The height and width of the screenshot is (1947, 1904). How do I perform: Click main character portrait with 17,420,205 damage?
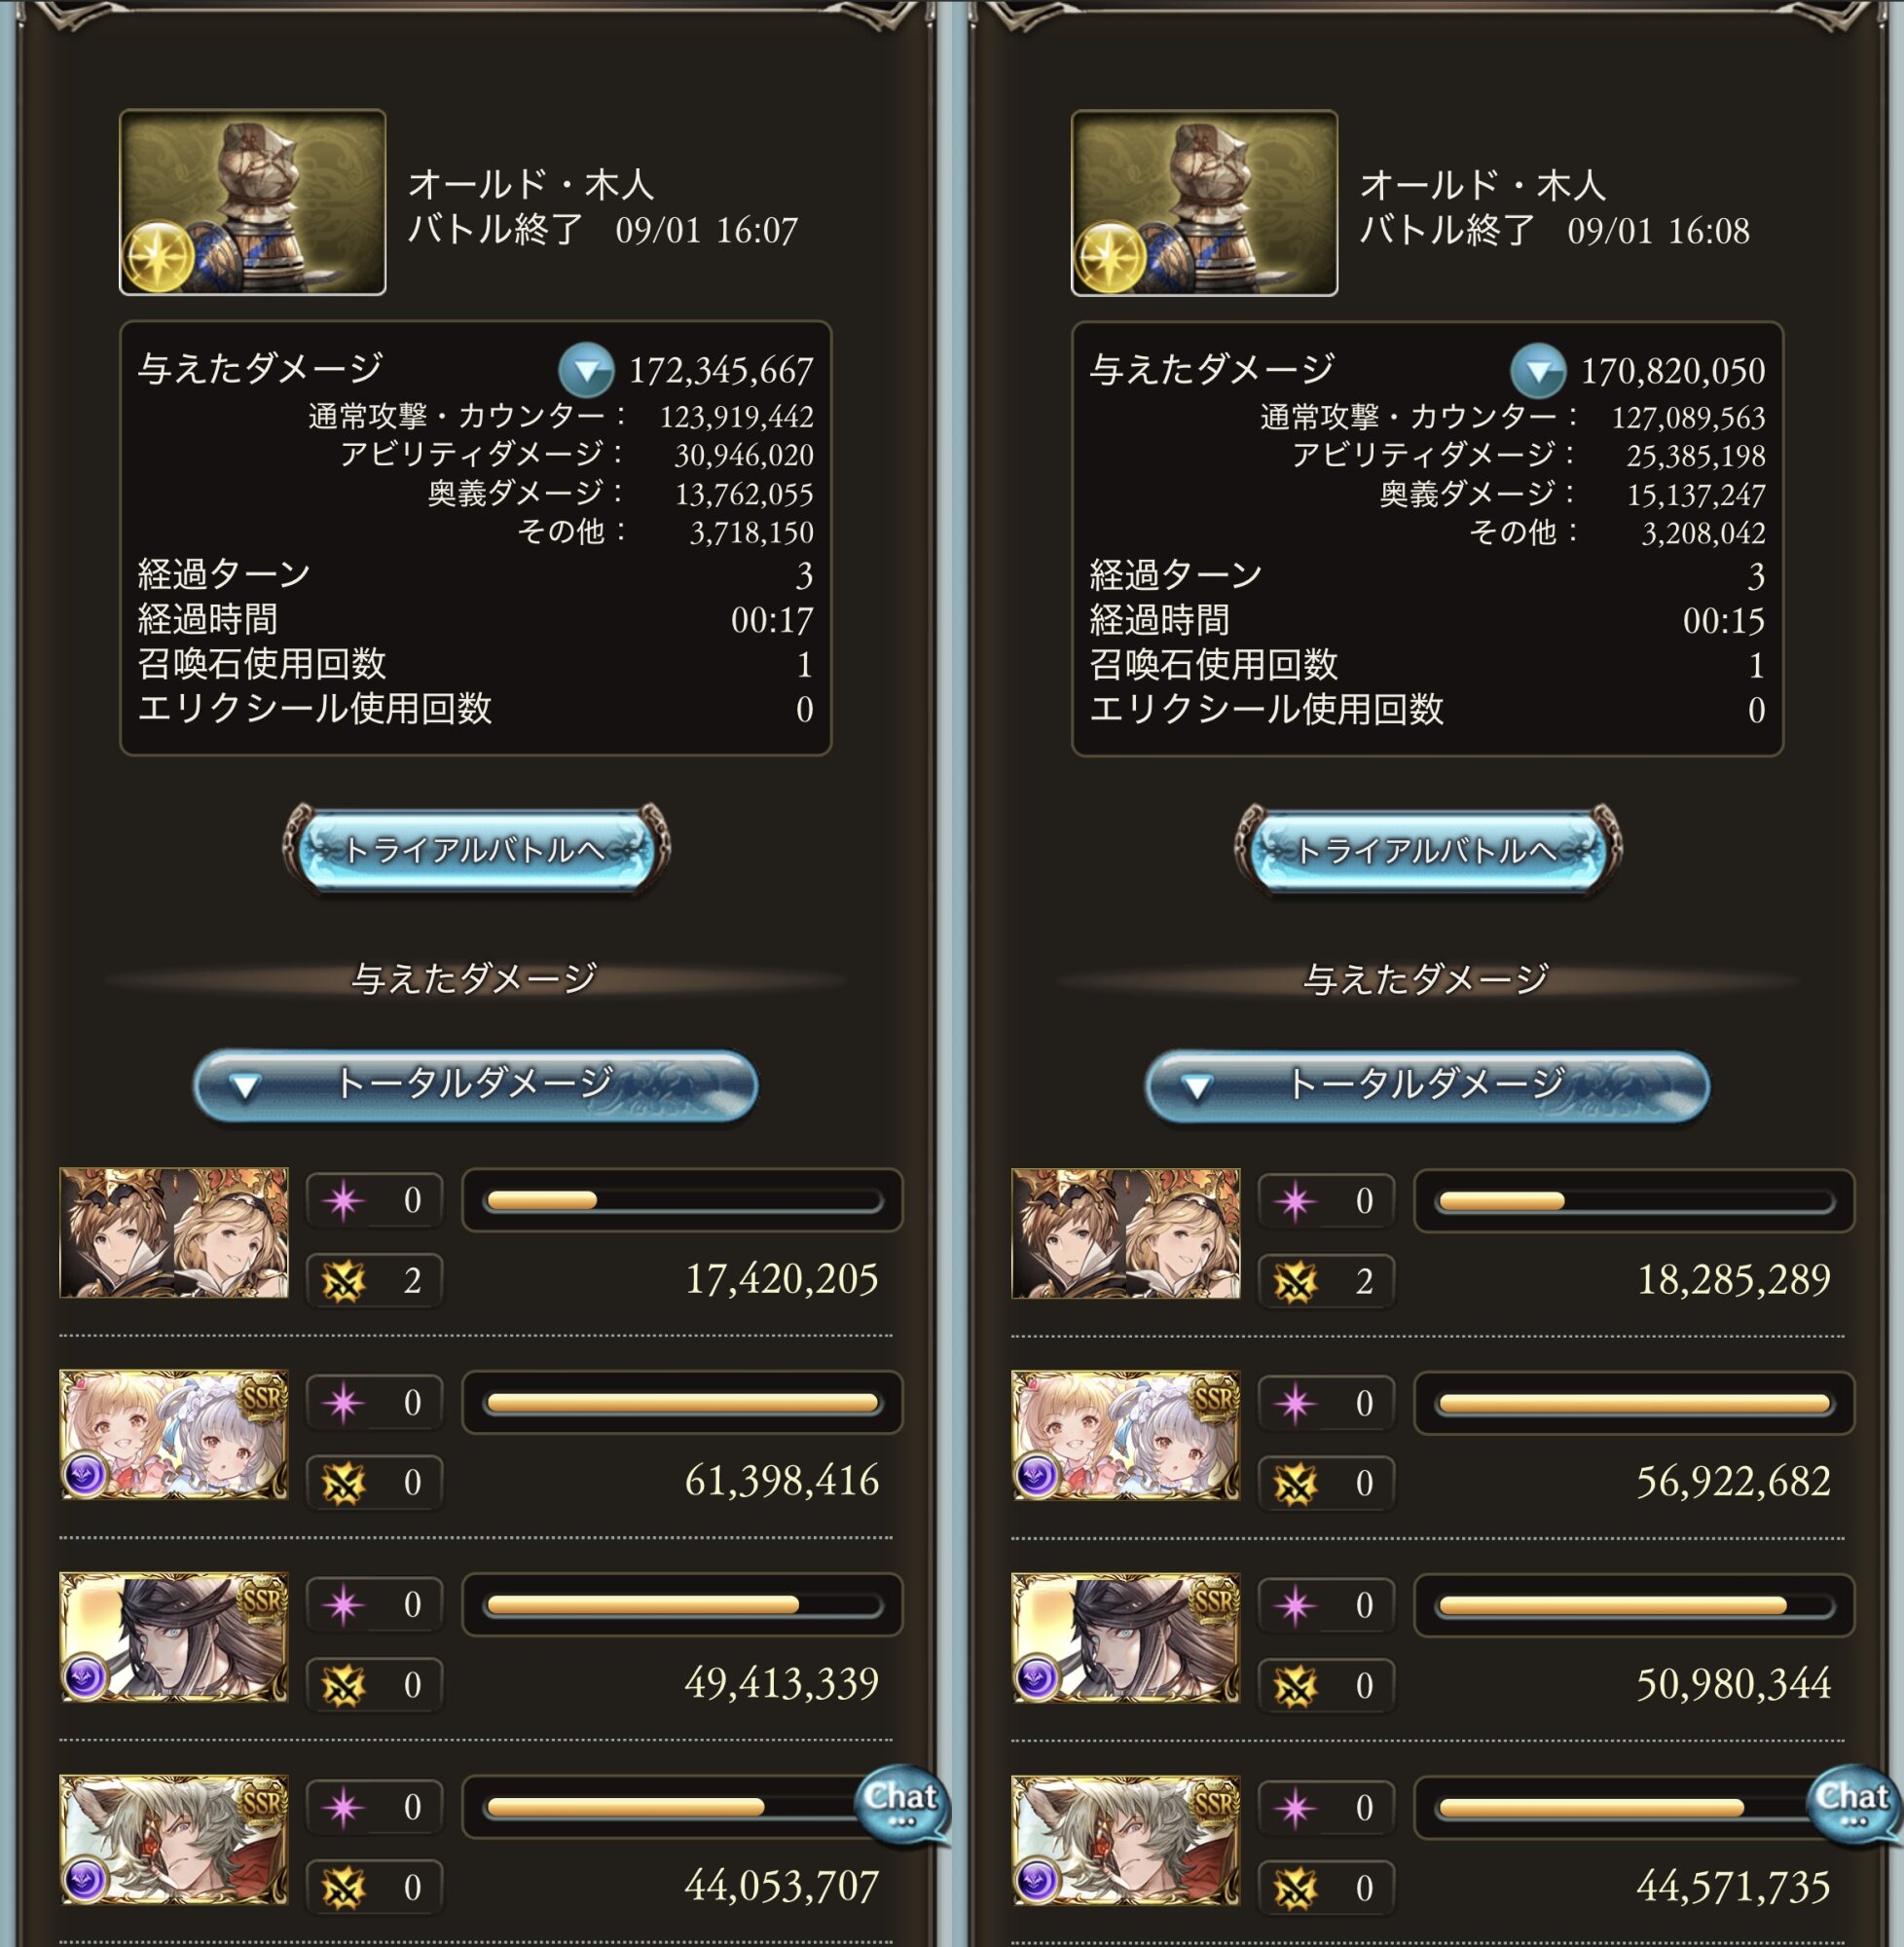[x=174, y=1232]
